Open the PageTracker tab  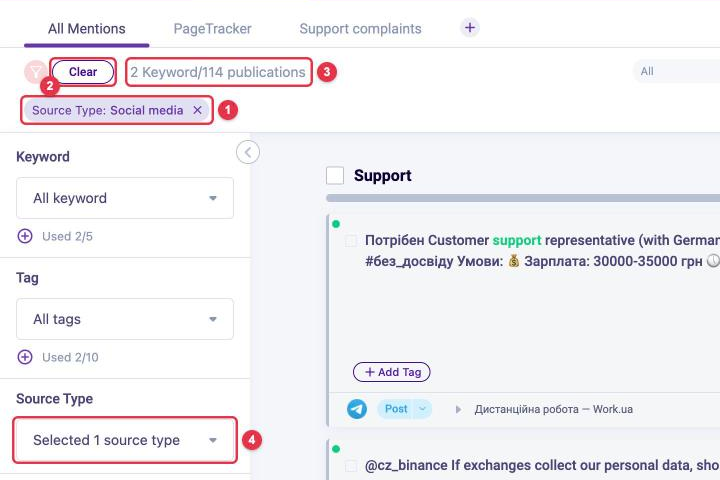(212, 29)
